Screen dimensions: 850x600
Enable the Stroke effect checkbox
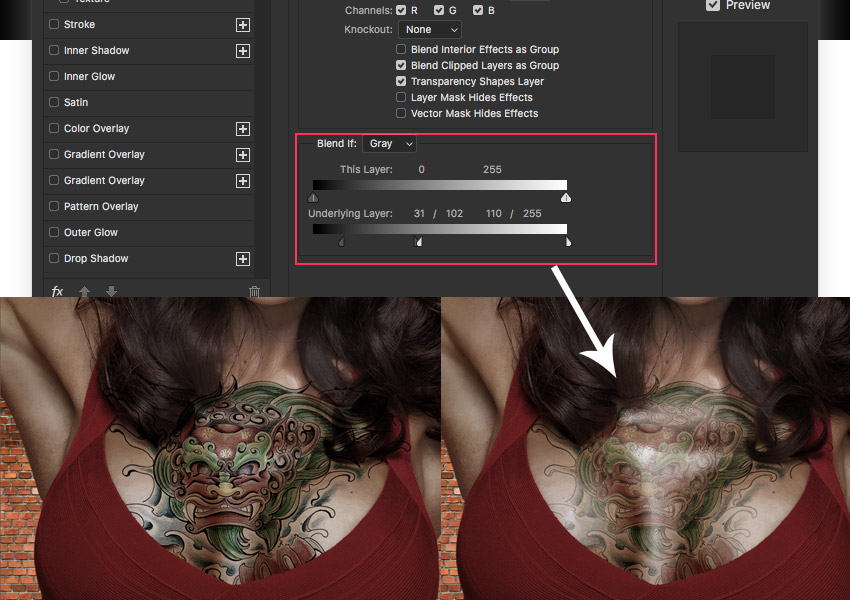point(54,24)
